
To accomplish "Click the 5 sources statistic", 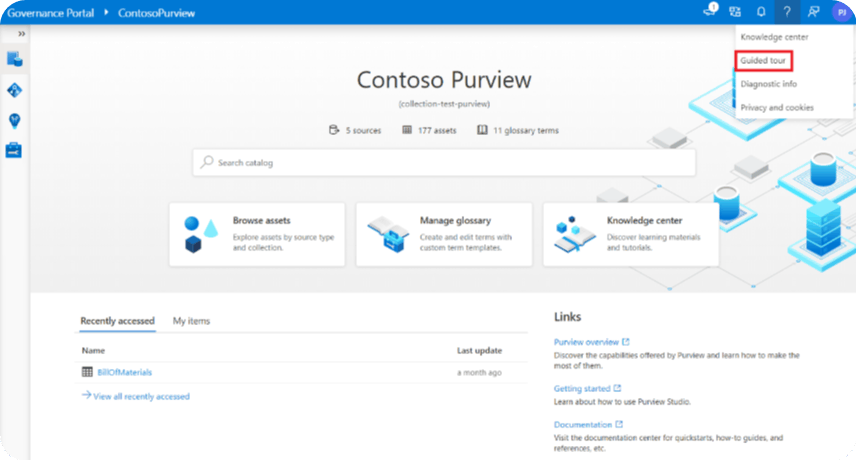I will [355, 130].
